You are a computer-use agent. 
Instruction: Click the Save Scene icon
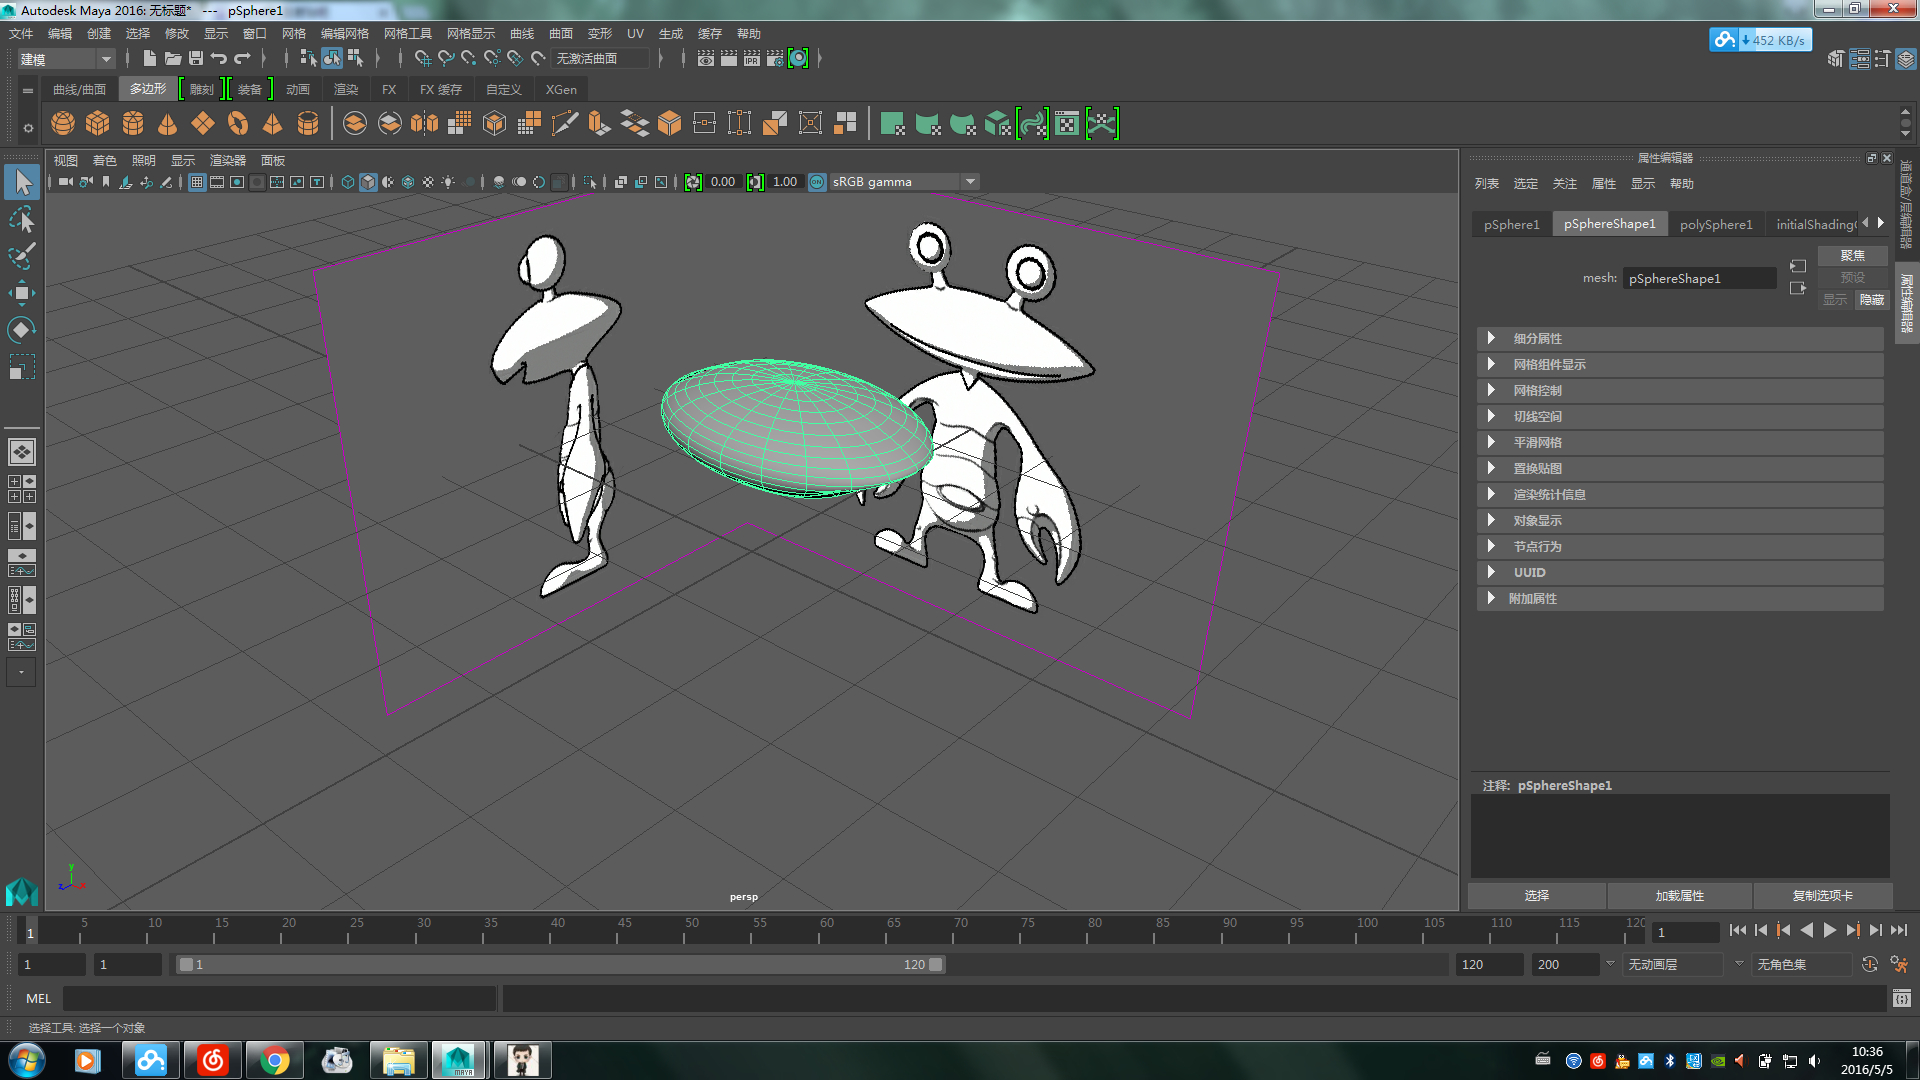[x=196, y=58]
